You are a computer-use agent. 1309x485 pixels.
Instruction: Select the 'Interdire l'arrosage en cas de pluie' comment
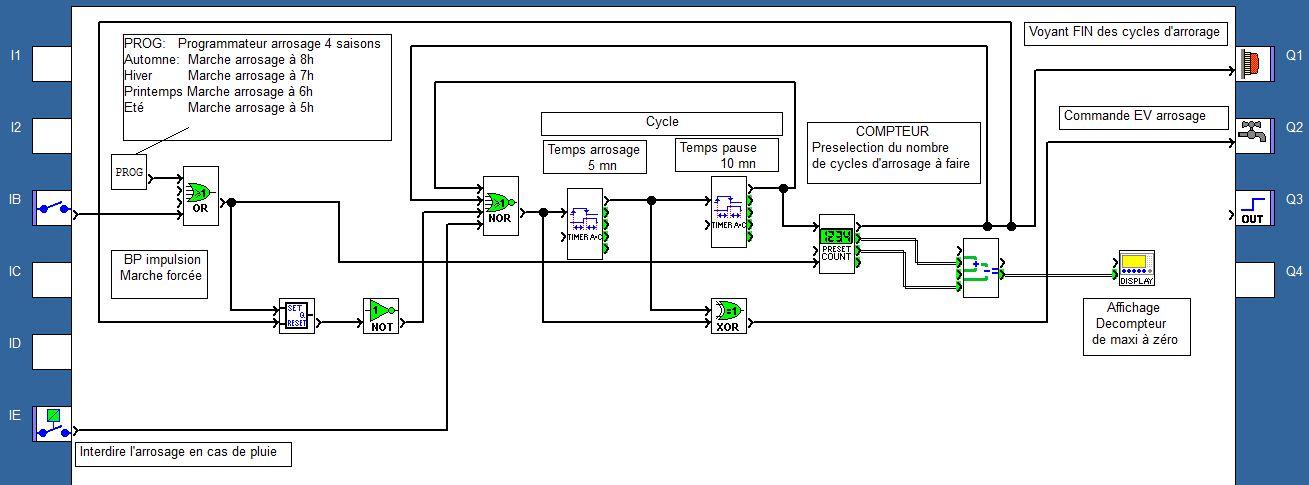[184, 454]
